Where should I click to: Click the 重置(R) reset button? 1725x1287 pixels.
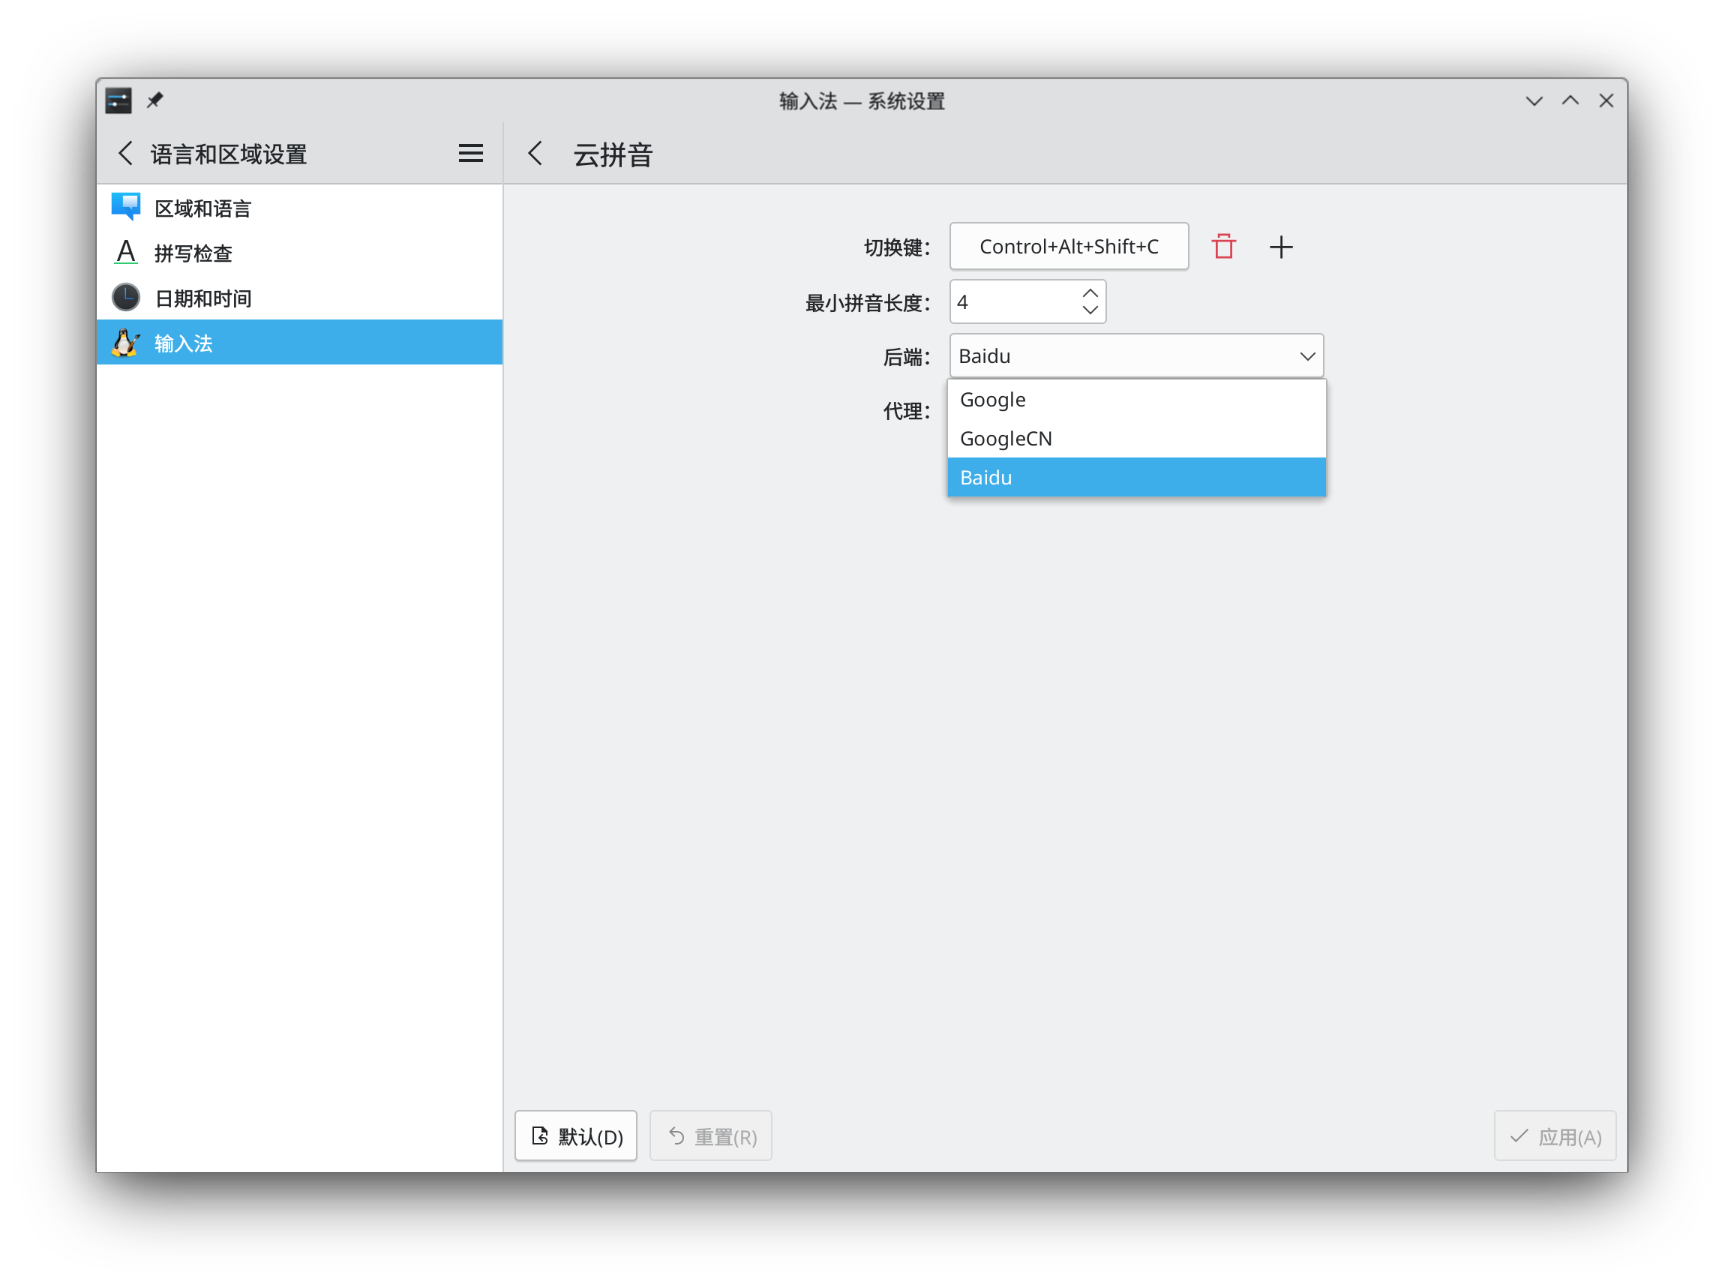click(710, 1136)
